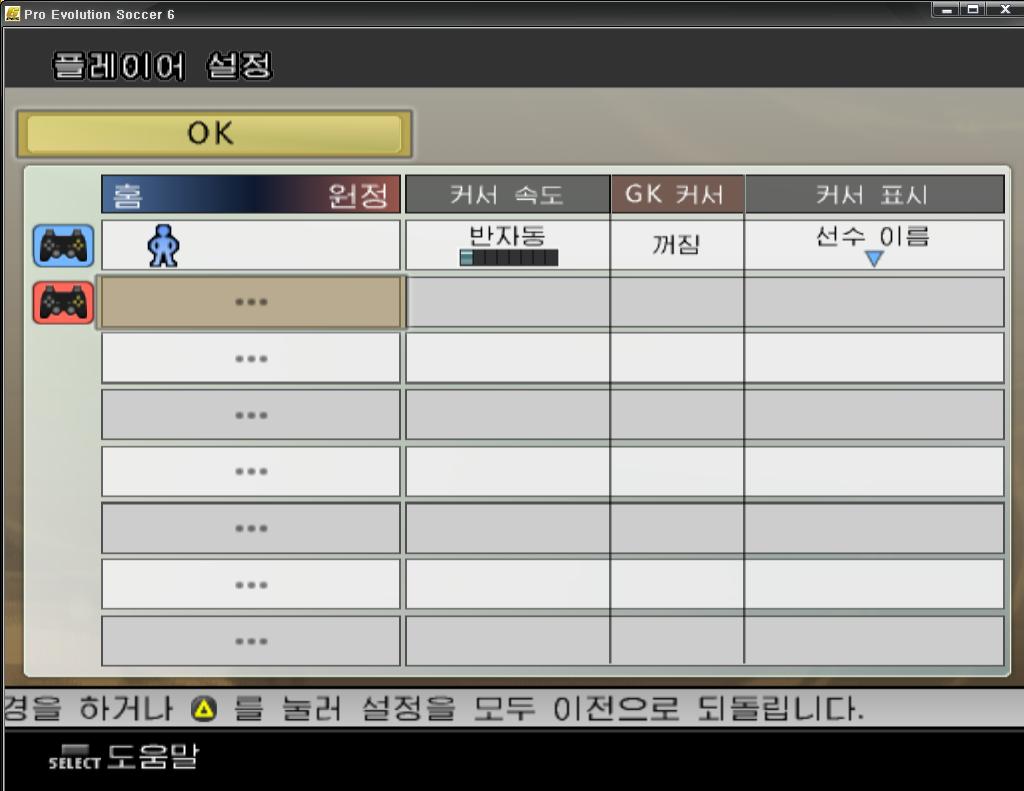Toggle the 반자동 cursor mode cell
The width and height of the screenshot is (1024, 791).
click(507, 245)
